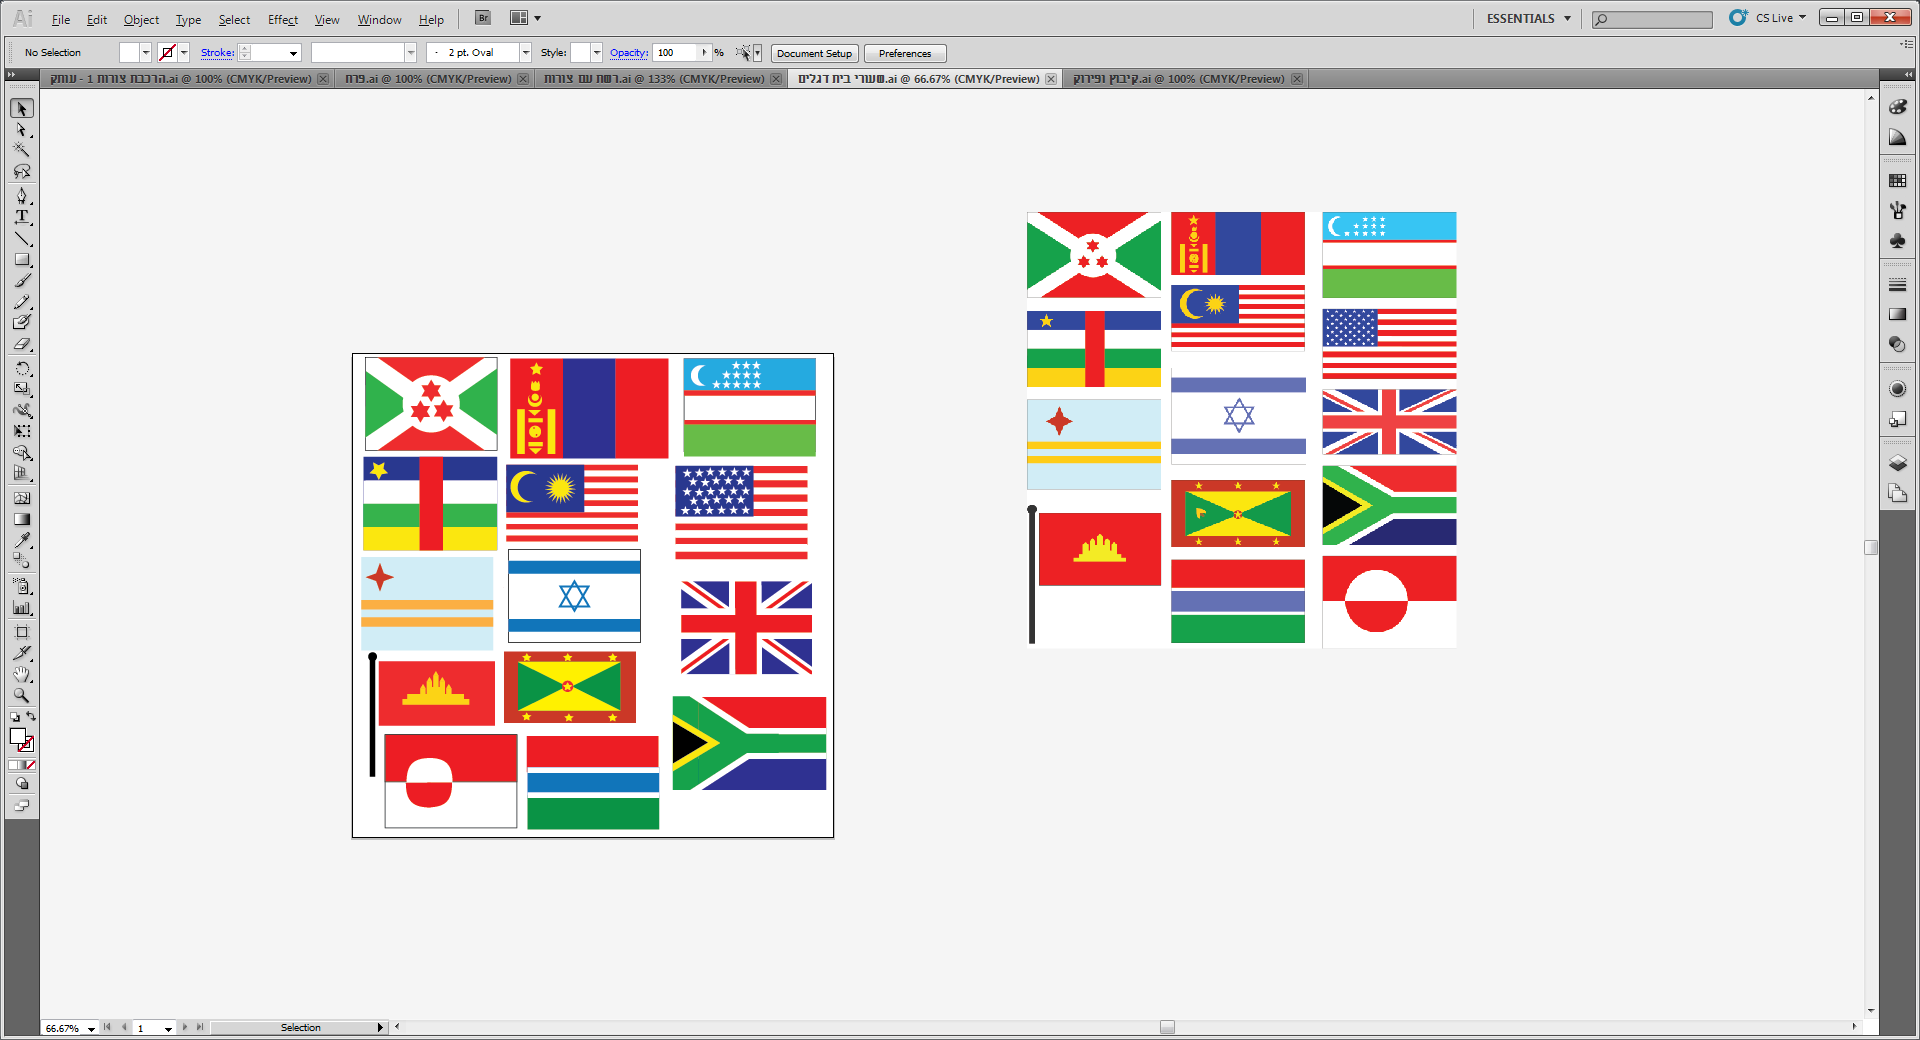Open the 66.67% zoom level dropdown
1920x1040 pixels.
coord(91,1028)
